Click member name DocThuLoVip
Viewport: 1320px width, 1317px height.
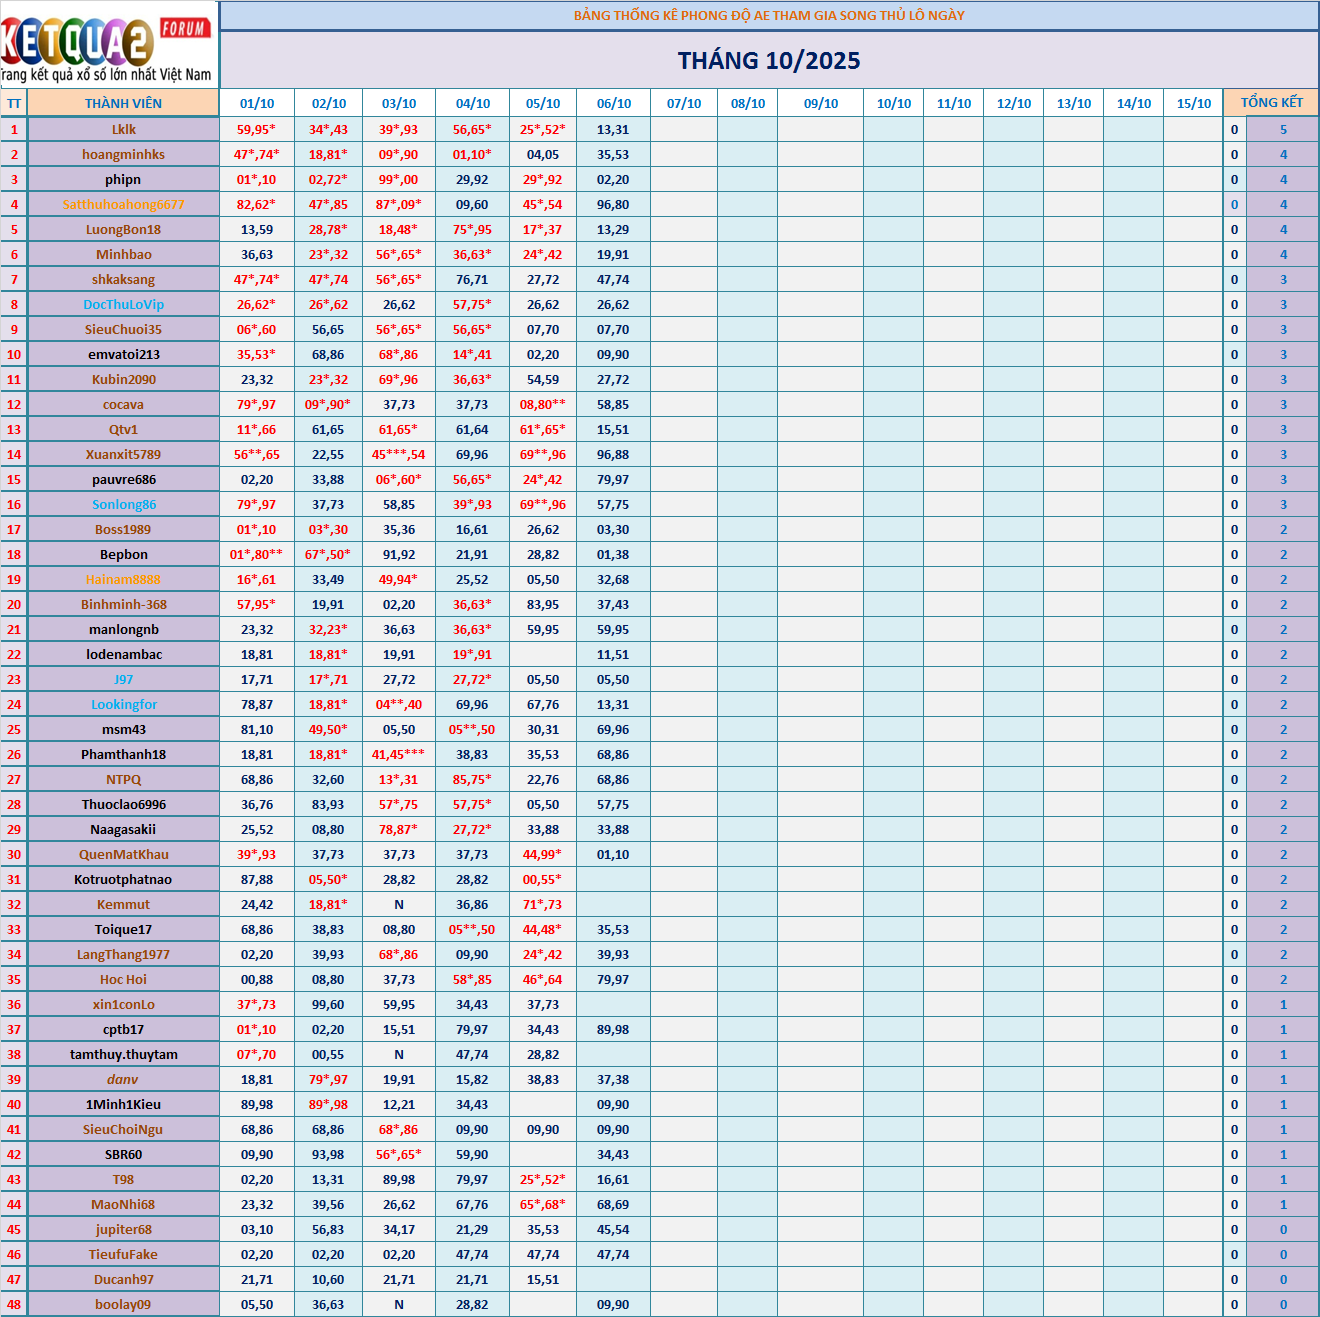click(123, 305)
